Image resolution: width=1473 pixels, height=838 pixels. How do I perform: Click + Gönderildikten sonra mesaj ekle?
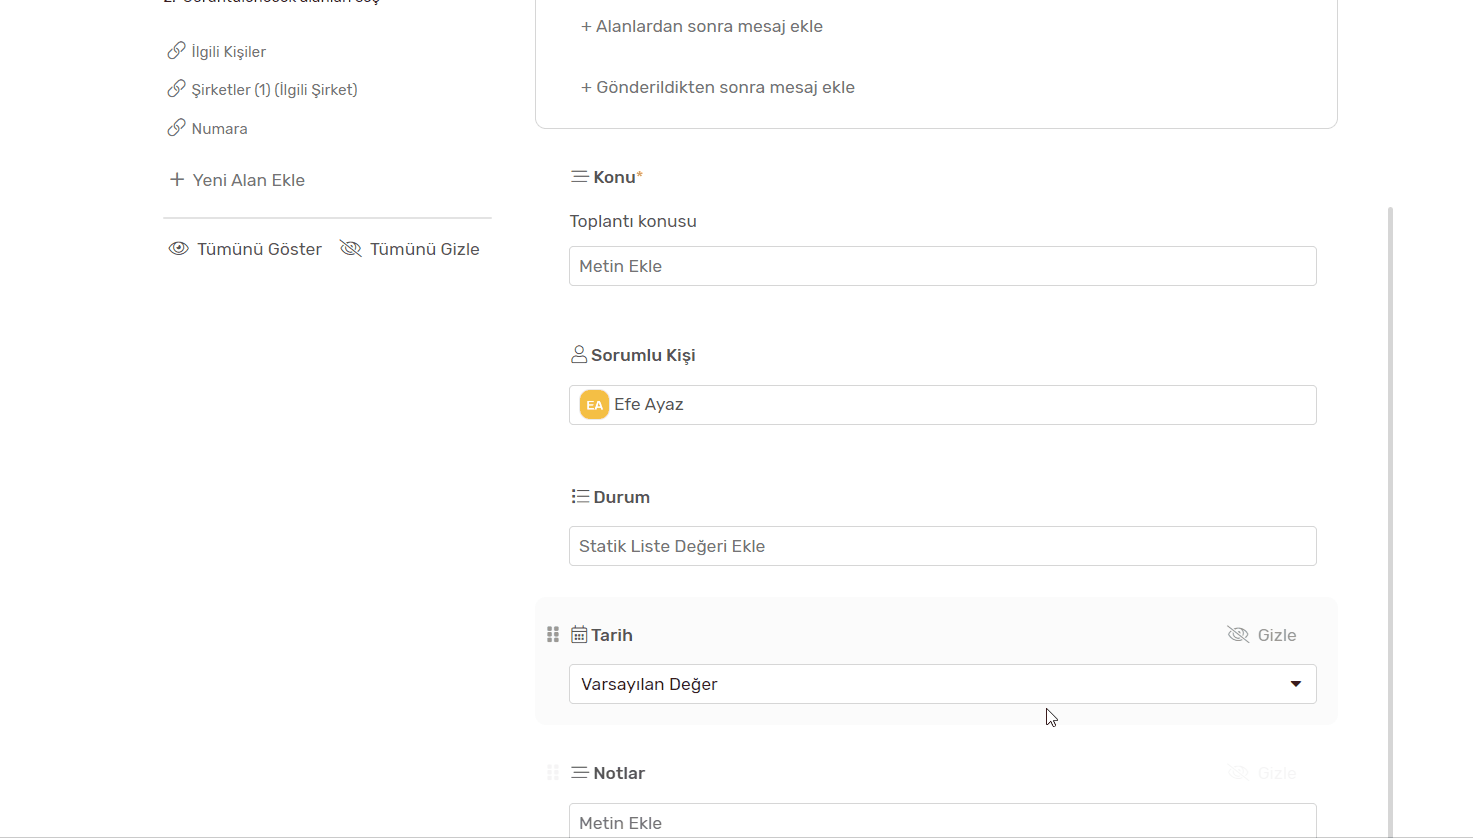tap(718, 87)
